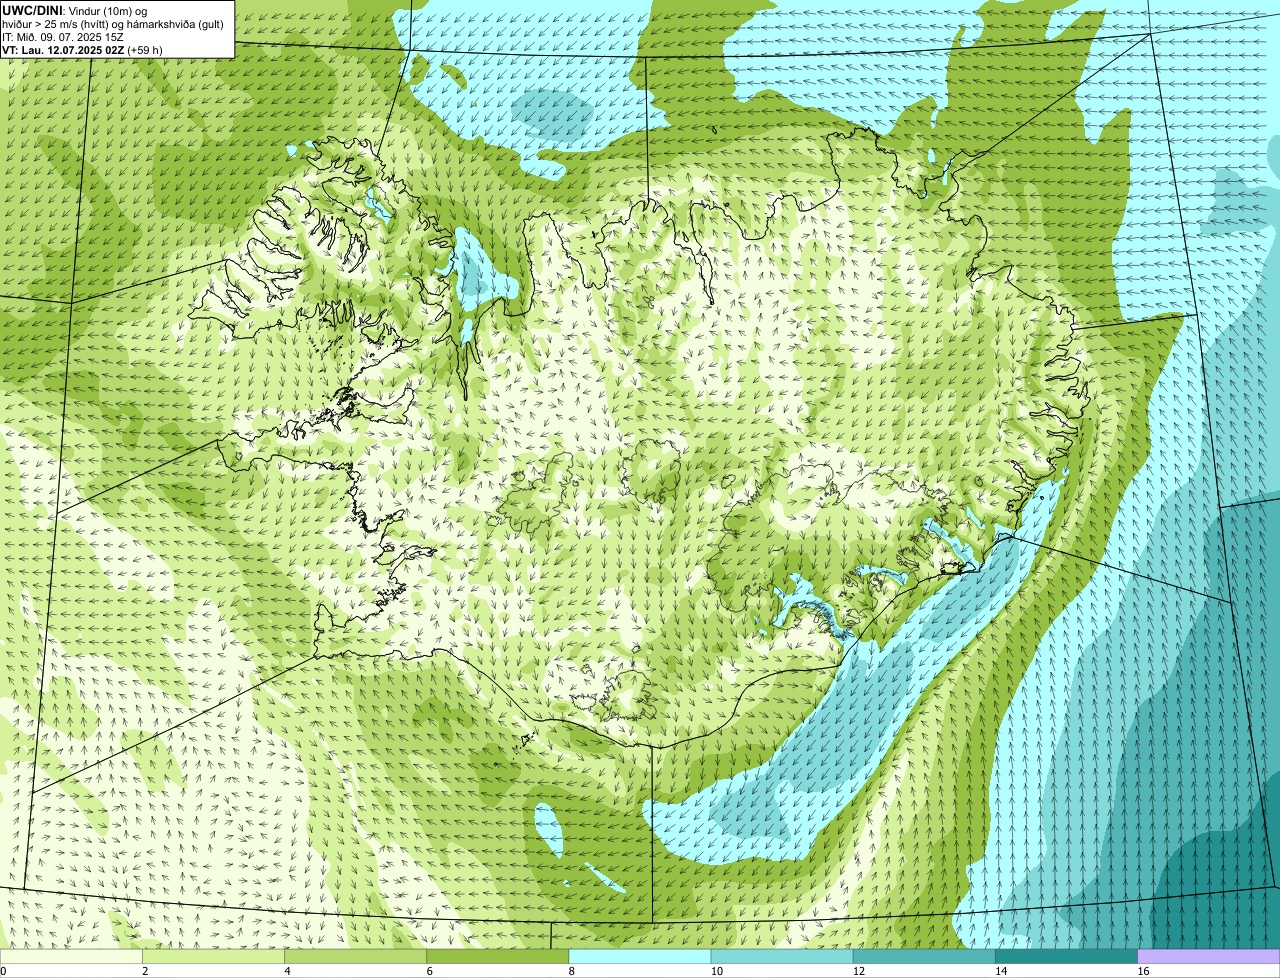Click the '4' label under the color scale
Viewport: 1280px width, 978px height.
click(x=287, y=971)
